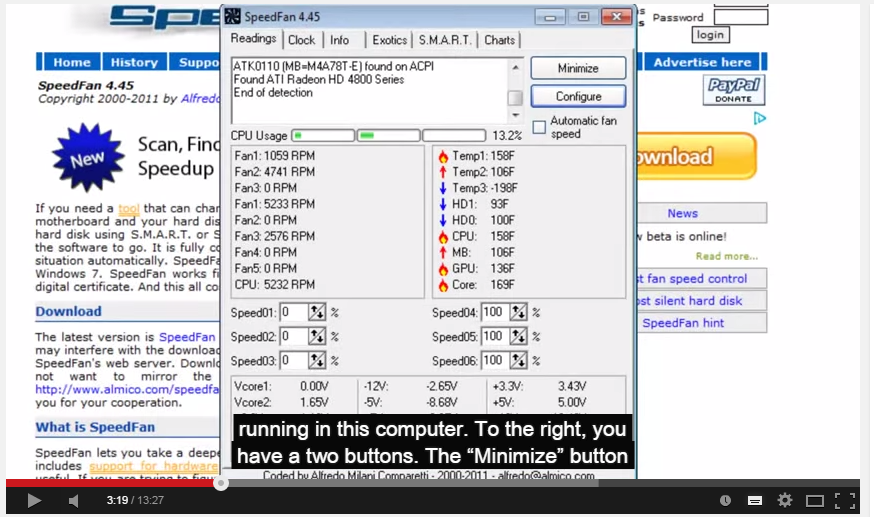
Task: Click the "Vcore2: 1.65V" voltage reading
Action: pyautogui.click(x=281, y=402)
